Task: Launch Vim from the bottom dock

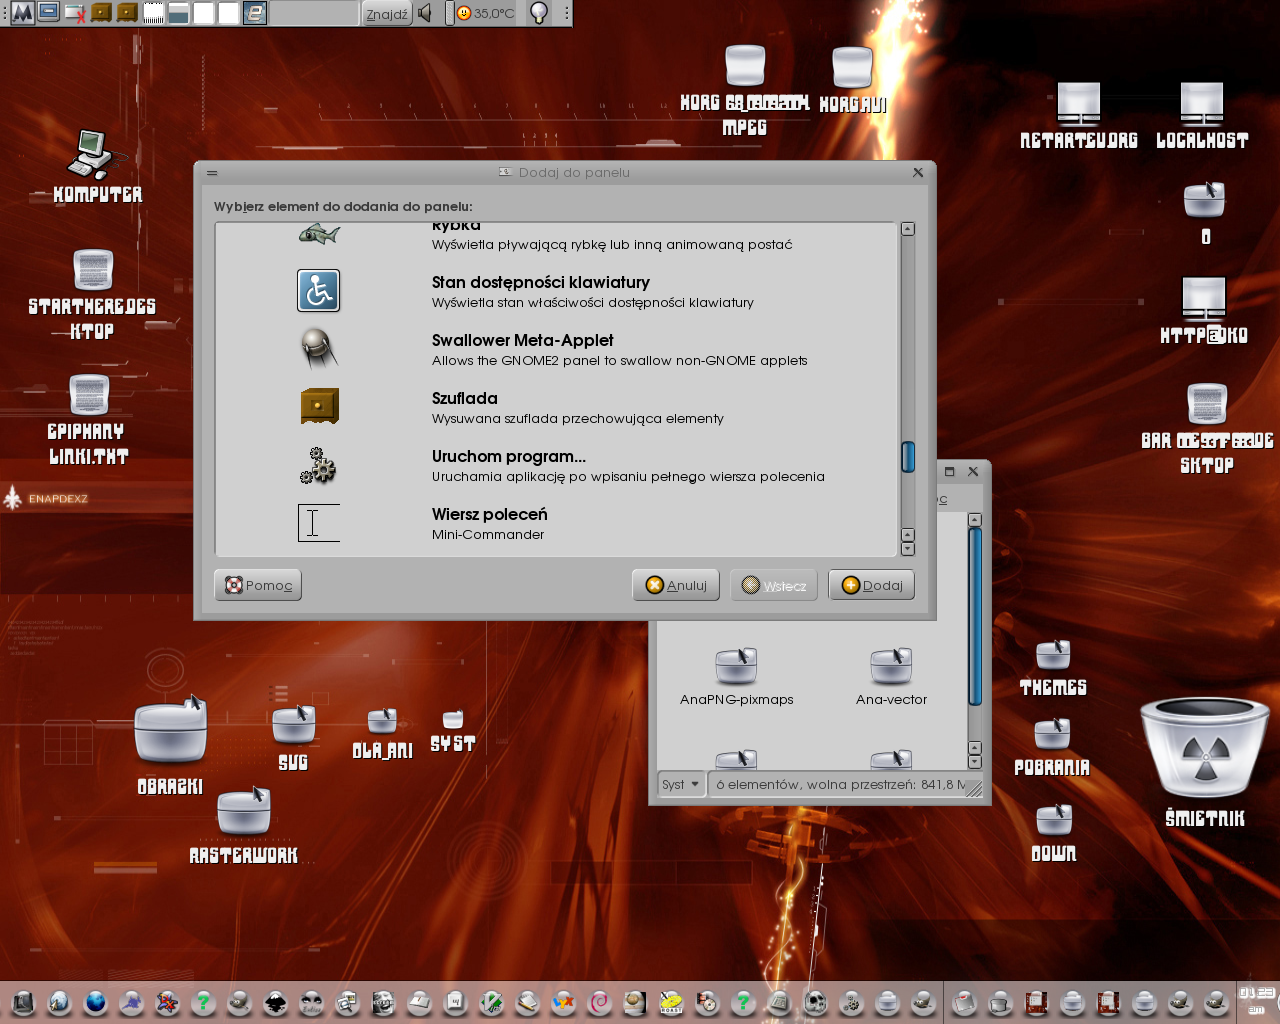Action: 491,1002
